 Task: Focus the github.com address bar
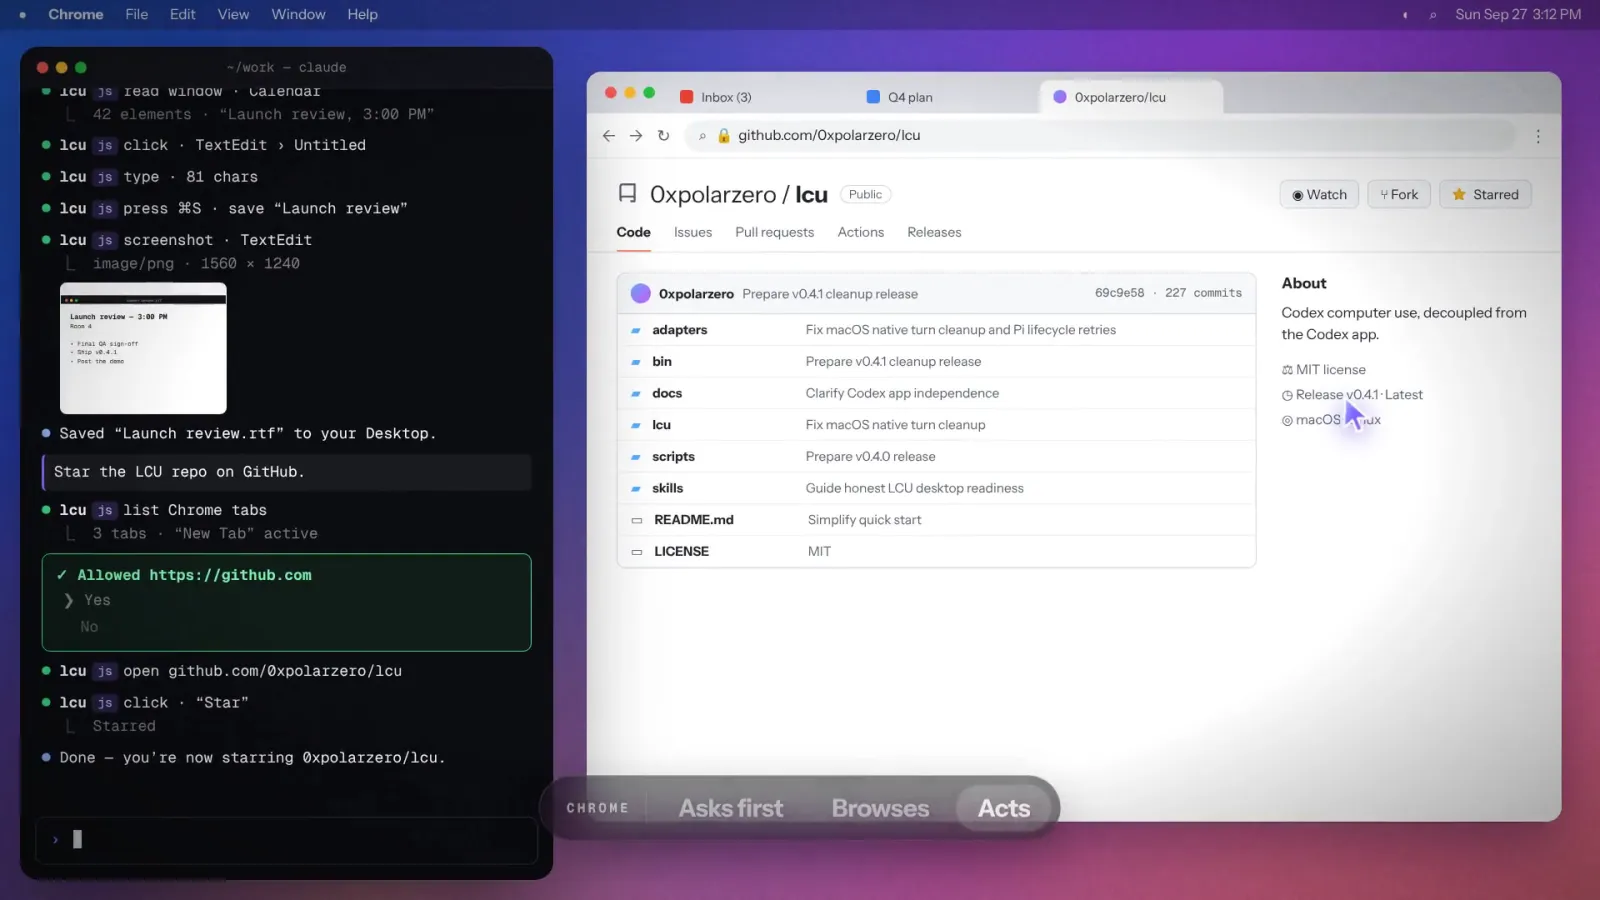(1100, 136)
